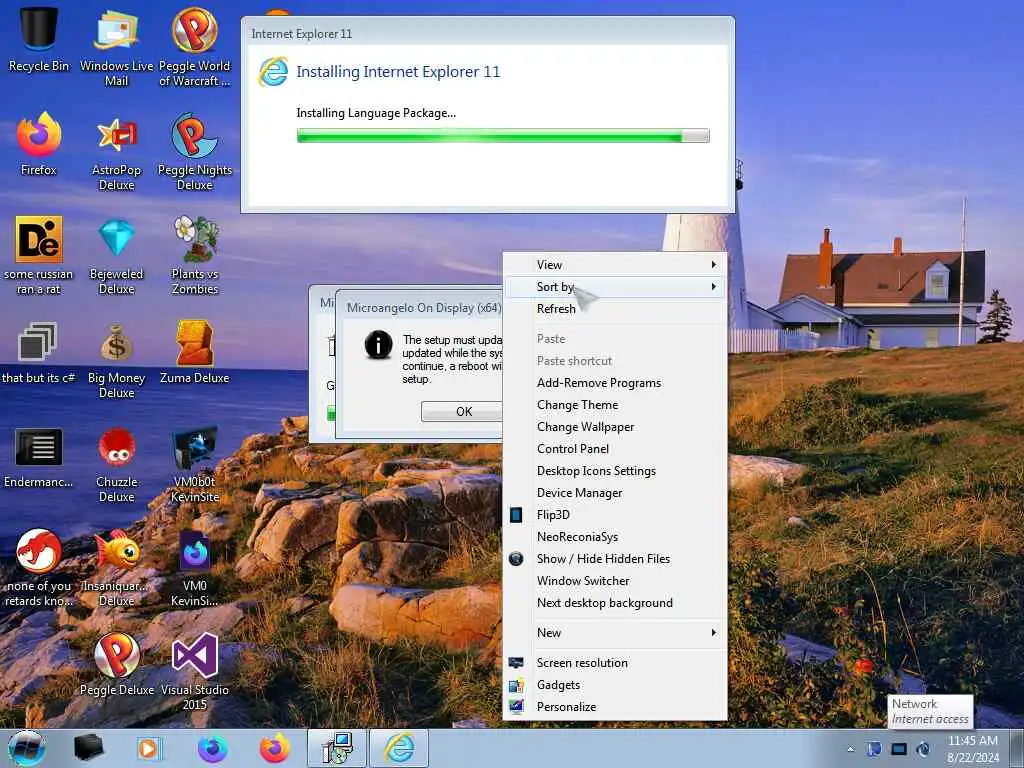Open Device Manager from context menu
This screenshot has height=768, width=1024.
(615, 493)
